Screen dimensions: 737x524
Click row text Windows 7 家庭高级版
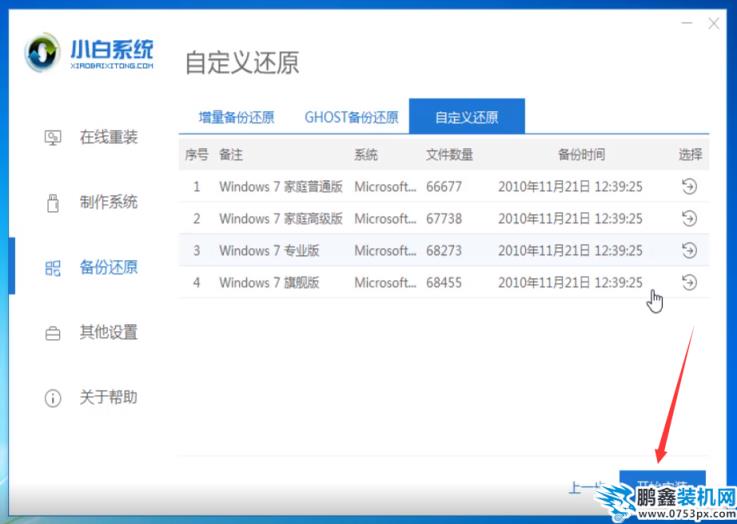pyautogui.click(x=281, y=219)
